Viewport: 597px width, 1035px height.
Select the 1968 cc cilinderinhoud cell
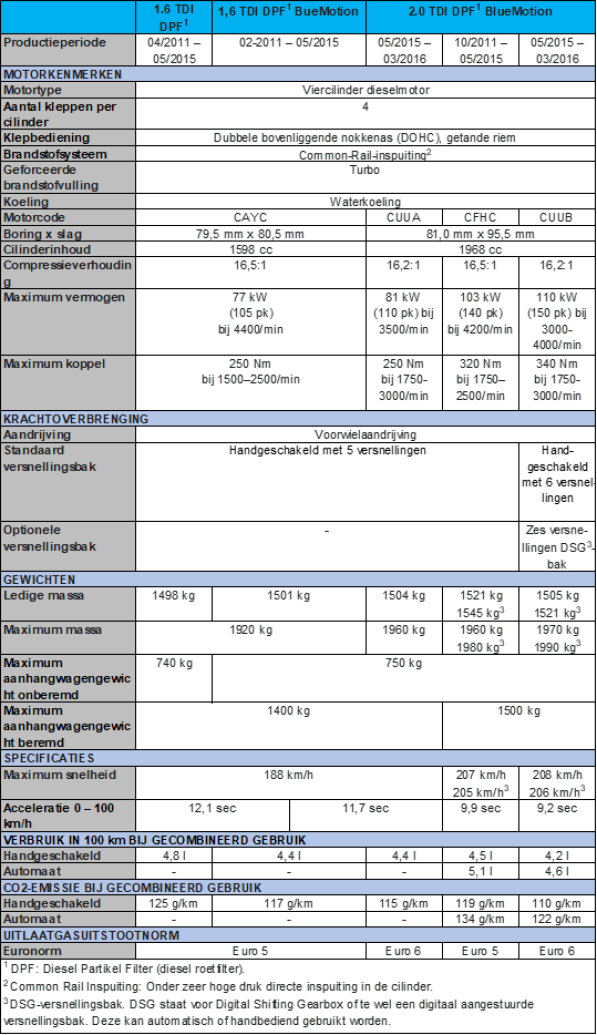coord(480,250)
